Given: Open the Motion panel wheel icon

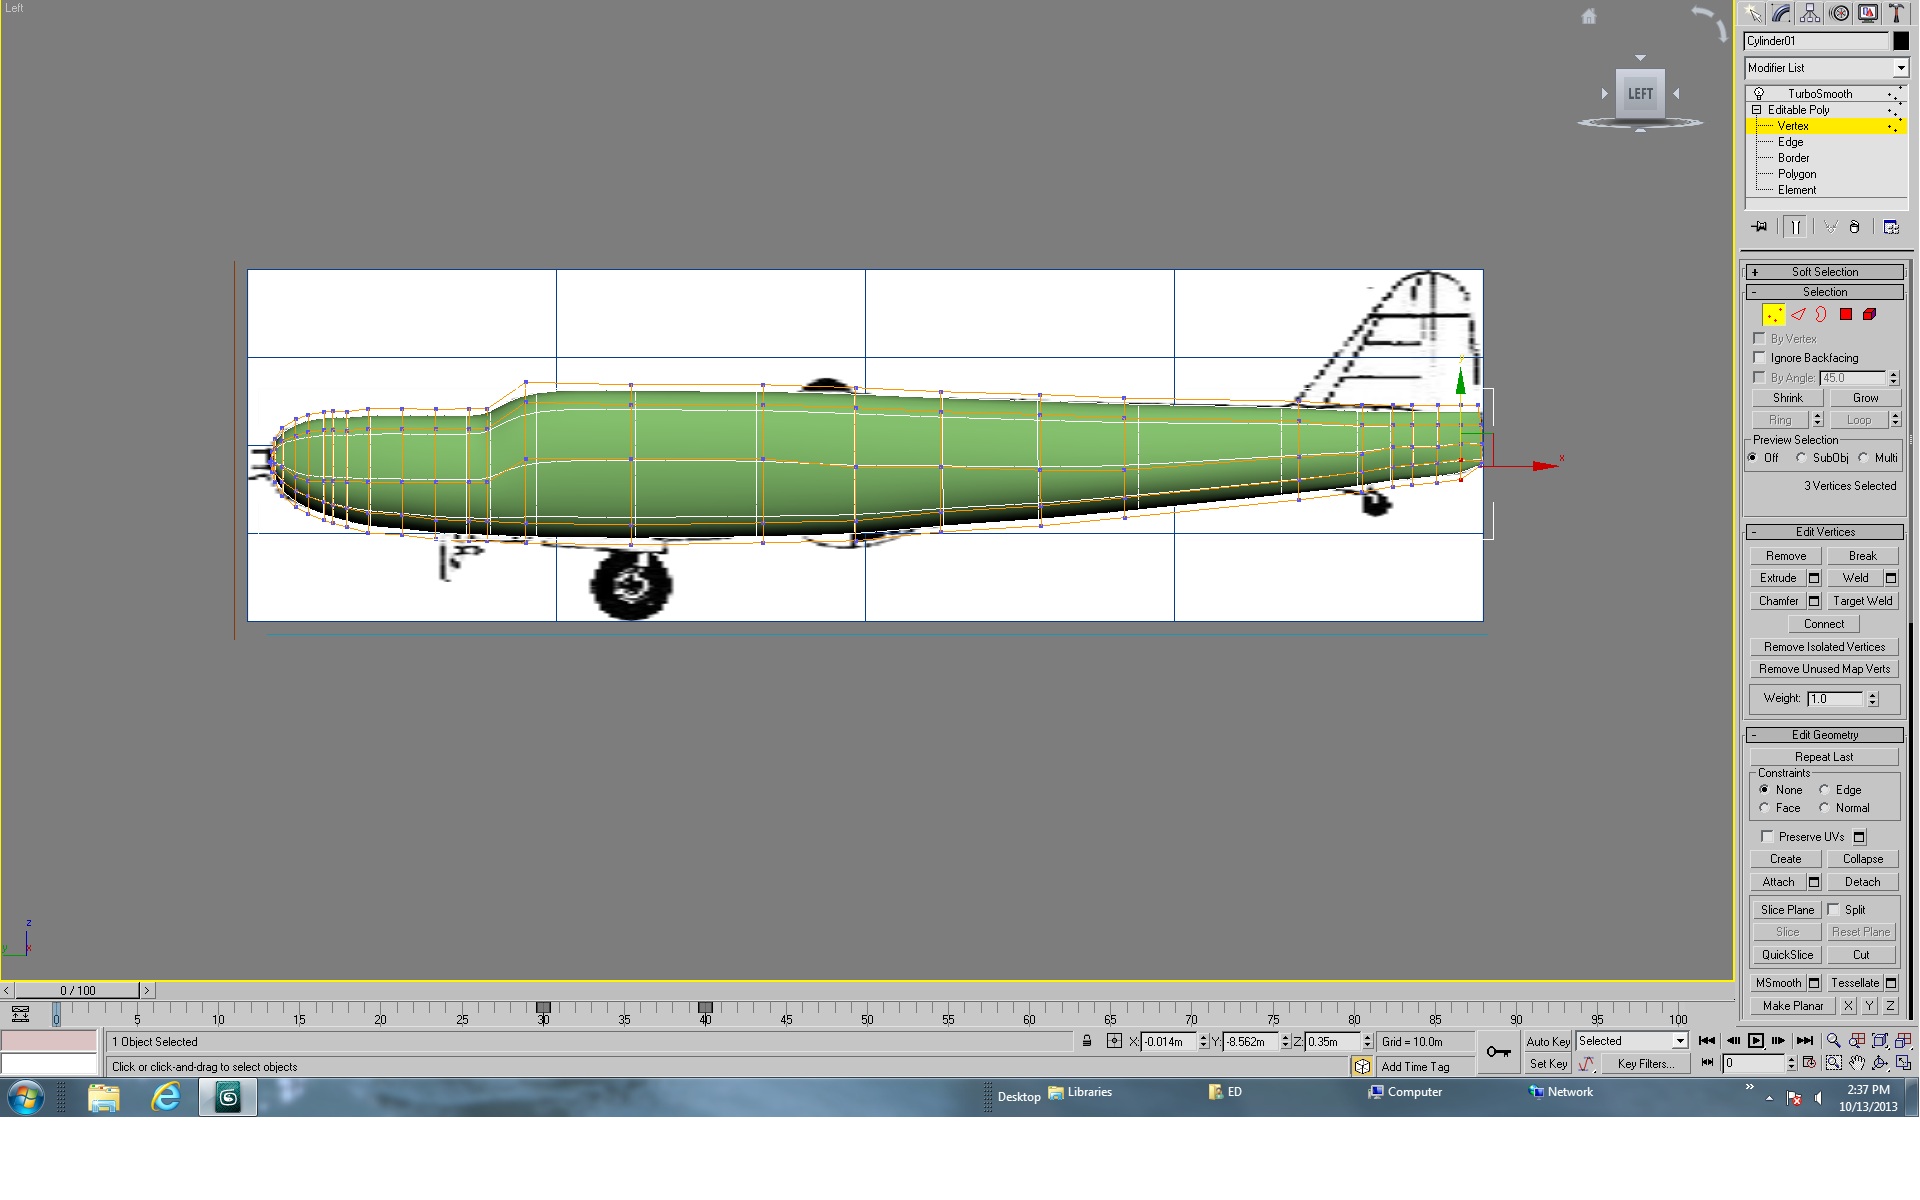Looking at the screenshot, I should click(1839, 13).
